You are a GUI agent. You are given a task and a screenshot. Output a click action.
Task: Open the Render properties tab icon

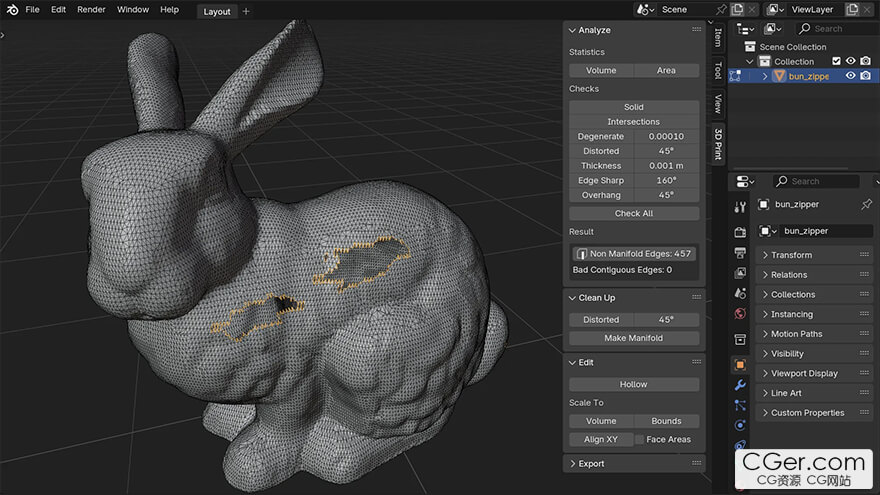pyautogui.click(x=740, y=232)
